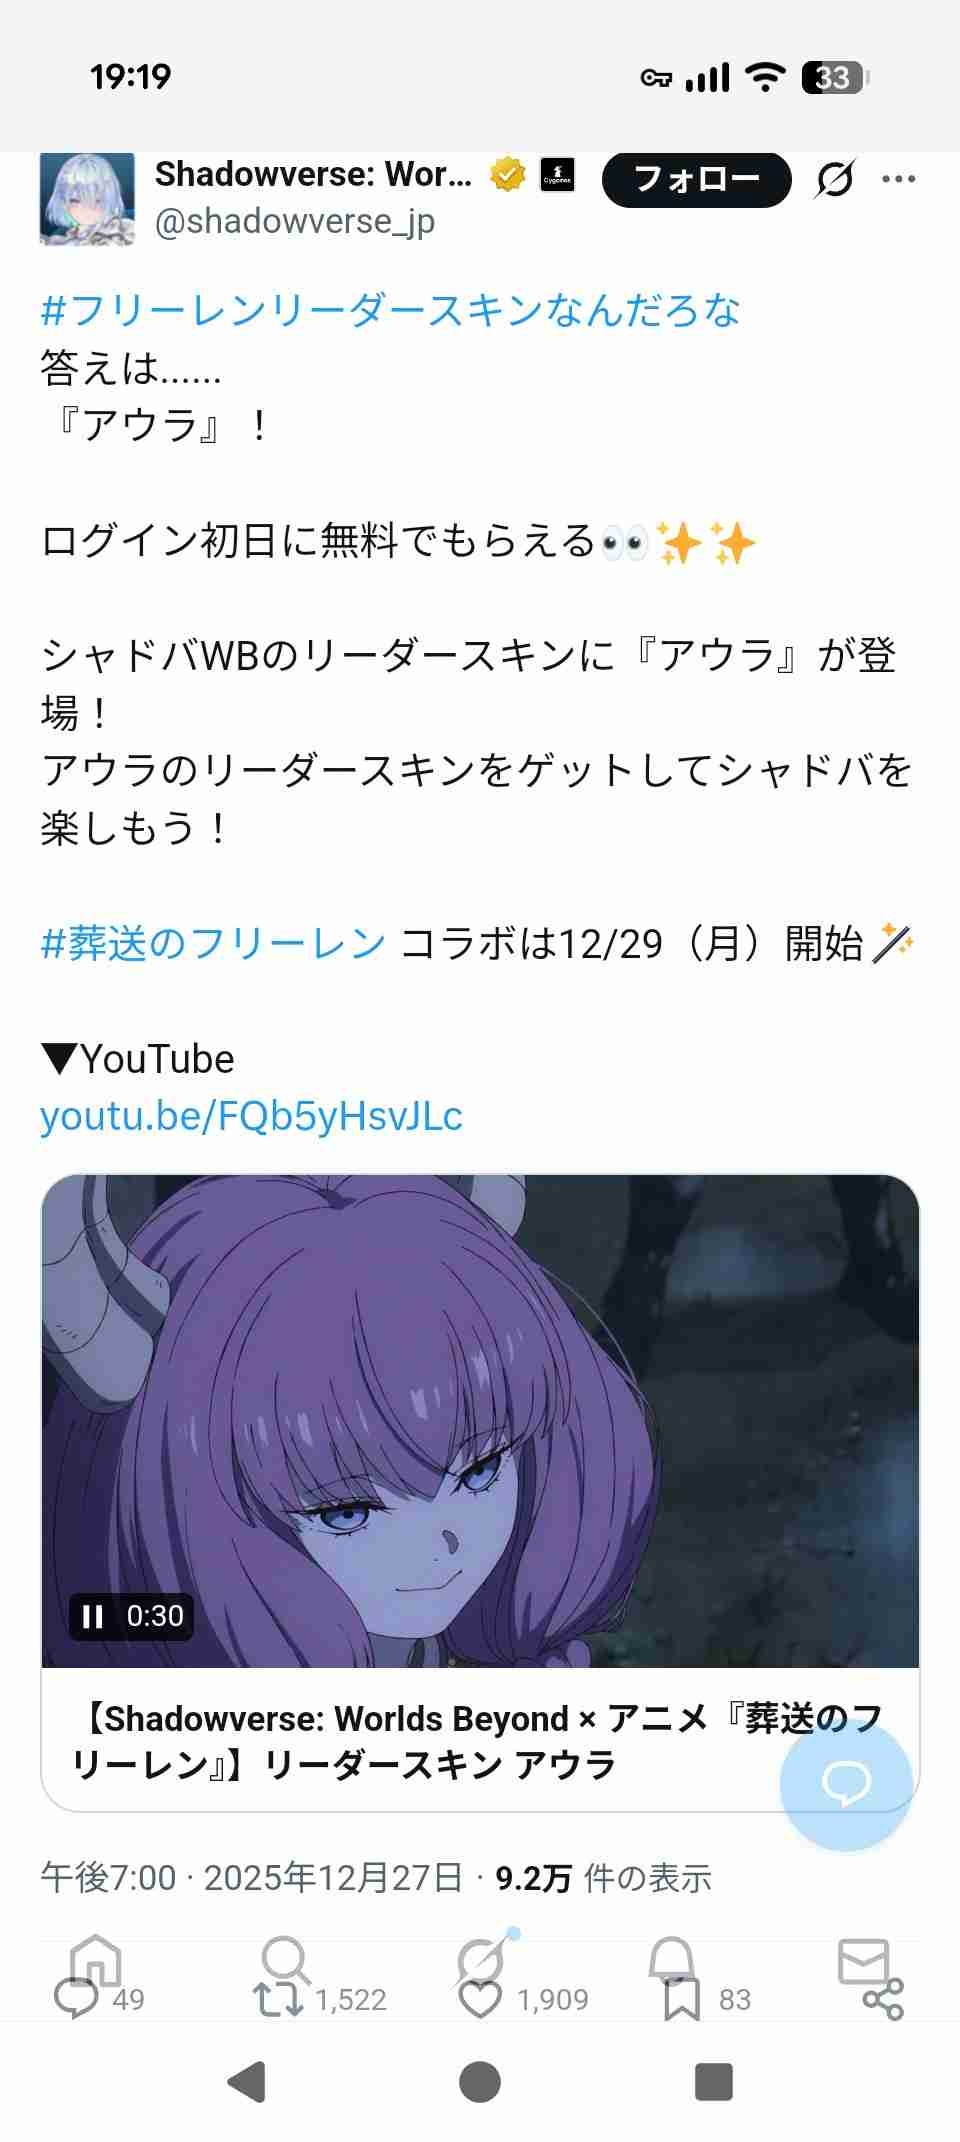
Task: Open hashtag #葬送のフリーレン
Action: pos(213,943)
